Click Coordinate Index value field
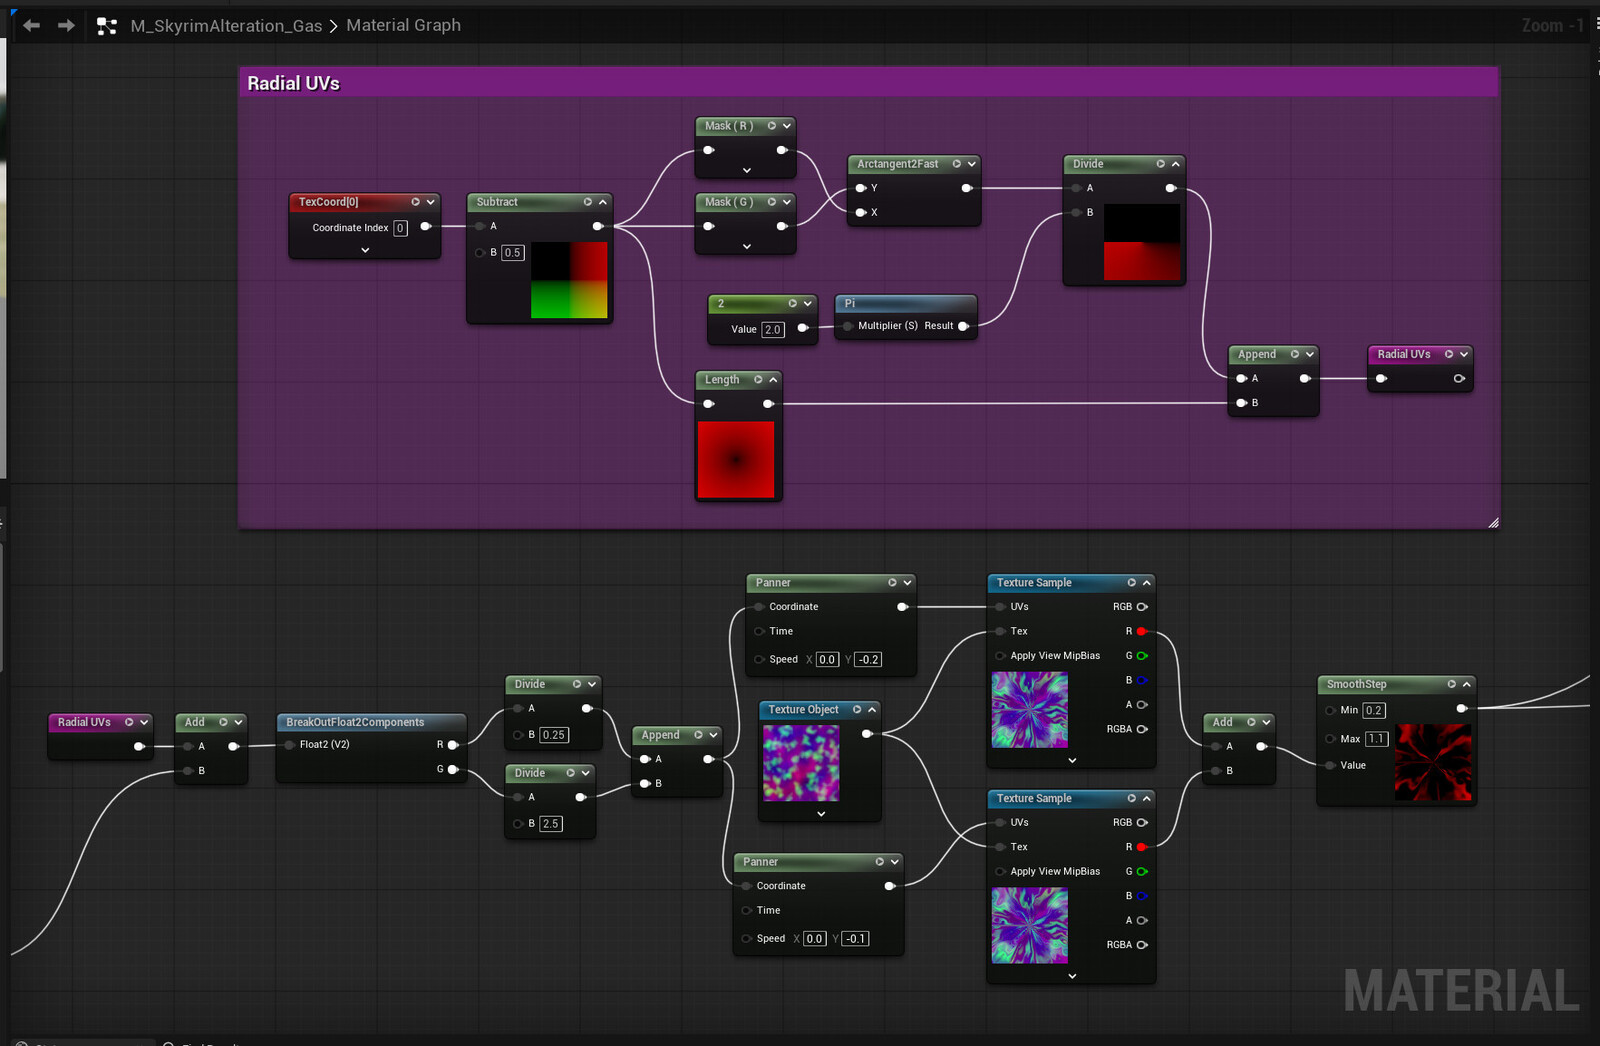Screen dimensions: 1600x1046 [400, 228]
